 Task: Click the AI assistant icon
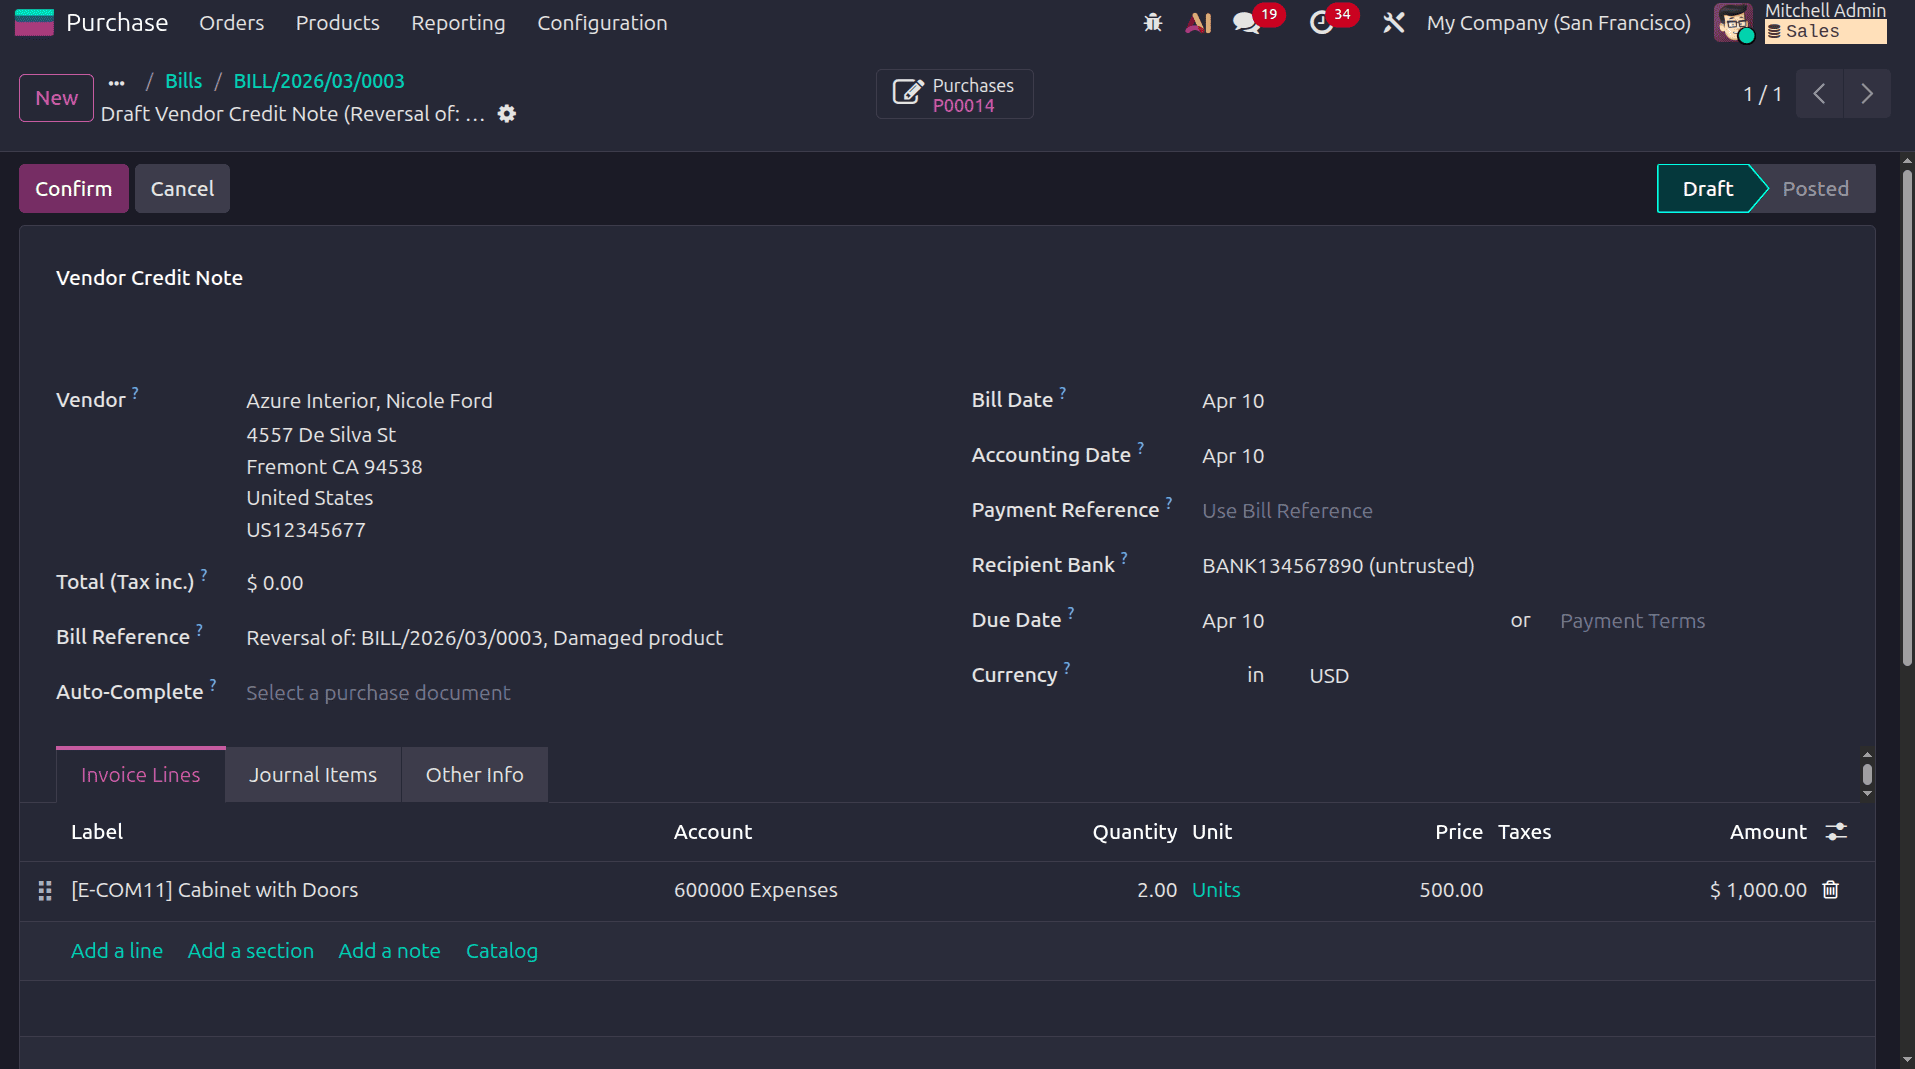coord(1199,22)
